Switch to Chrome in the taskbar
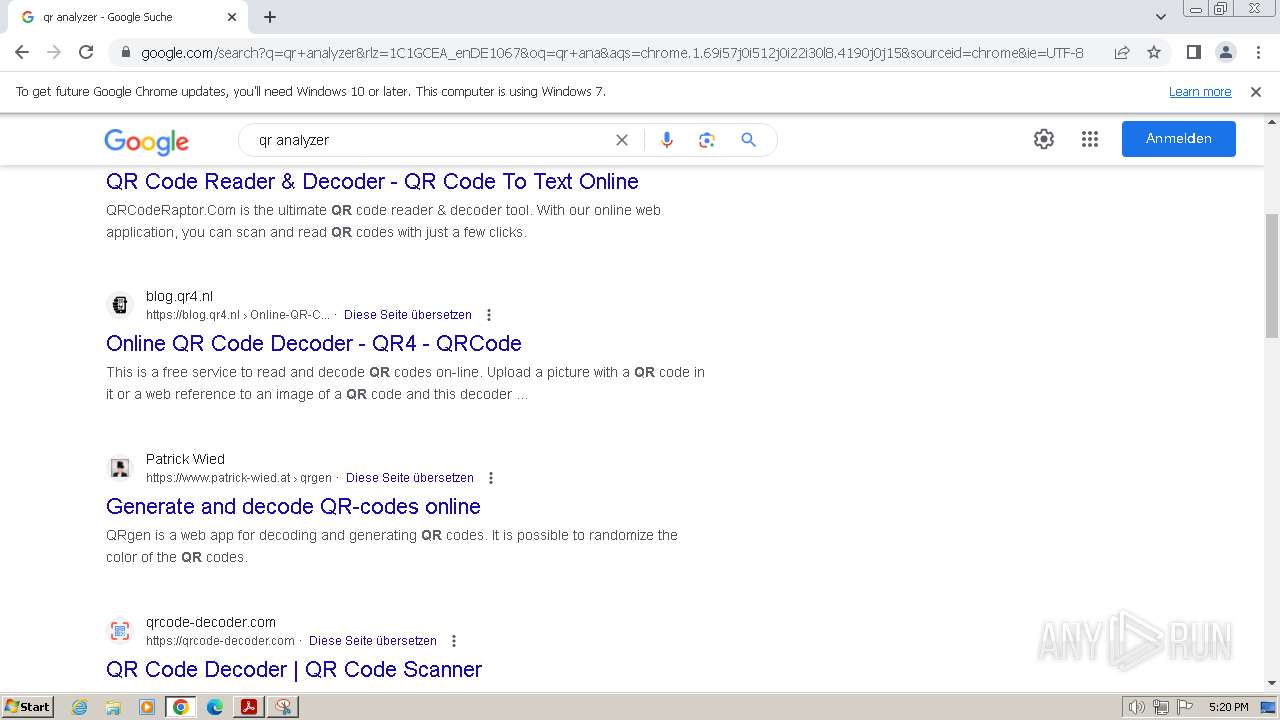 tap(181, 707)
